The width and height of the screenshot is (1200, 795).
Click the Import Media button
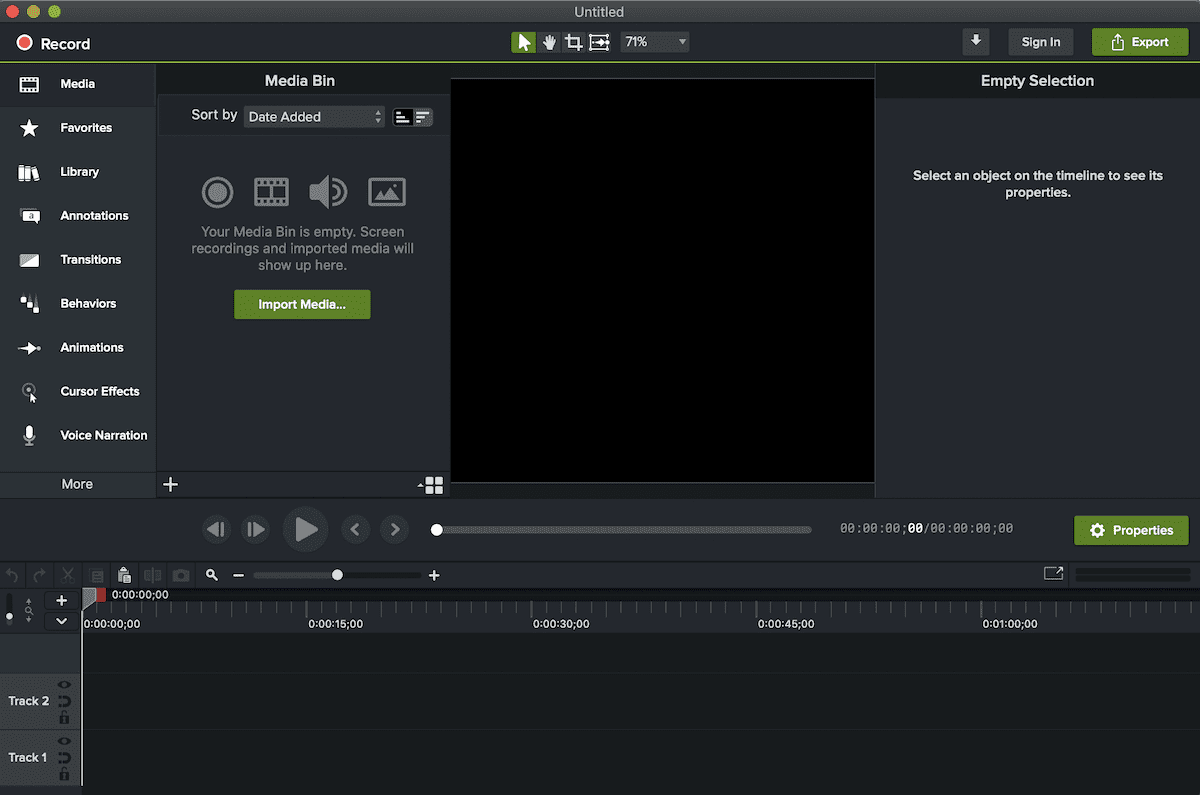[x=302, y=303]
